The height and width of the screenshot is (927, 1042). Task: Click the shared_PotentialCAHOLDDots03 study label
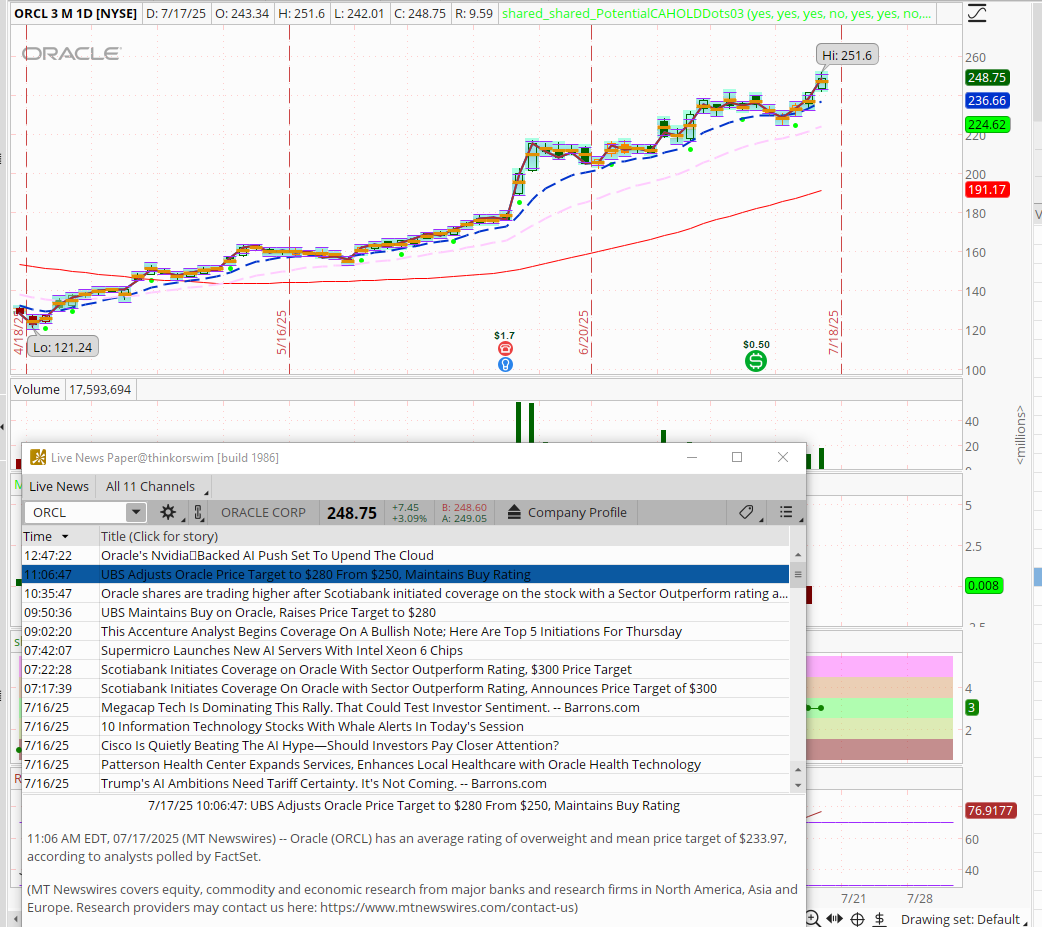(716, 13)
